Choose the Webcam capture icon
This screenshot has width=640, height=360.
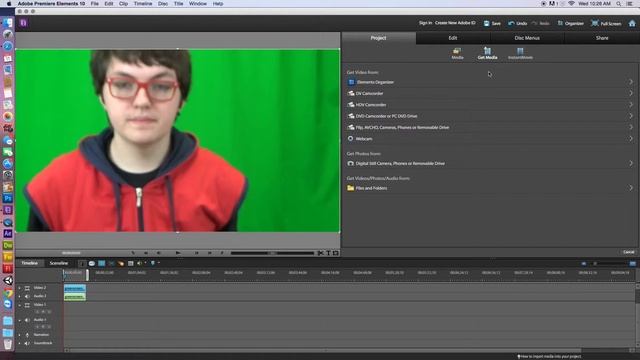point(350,139)
